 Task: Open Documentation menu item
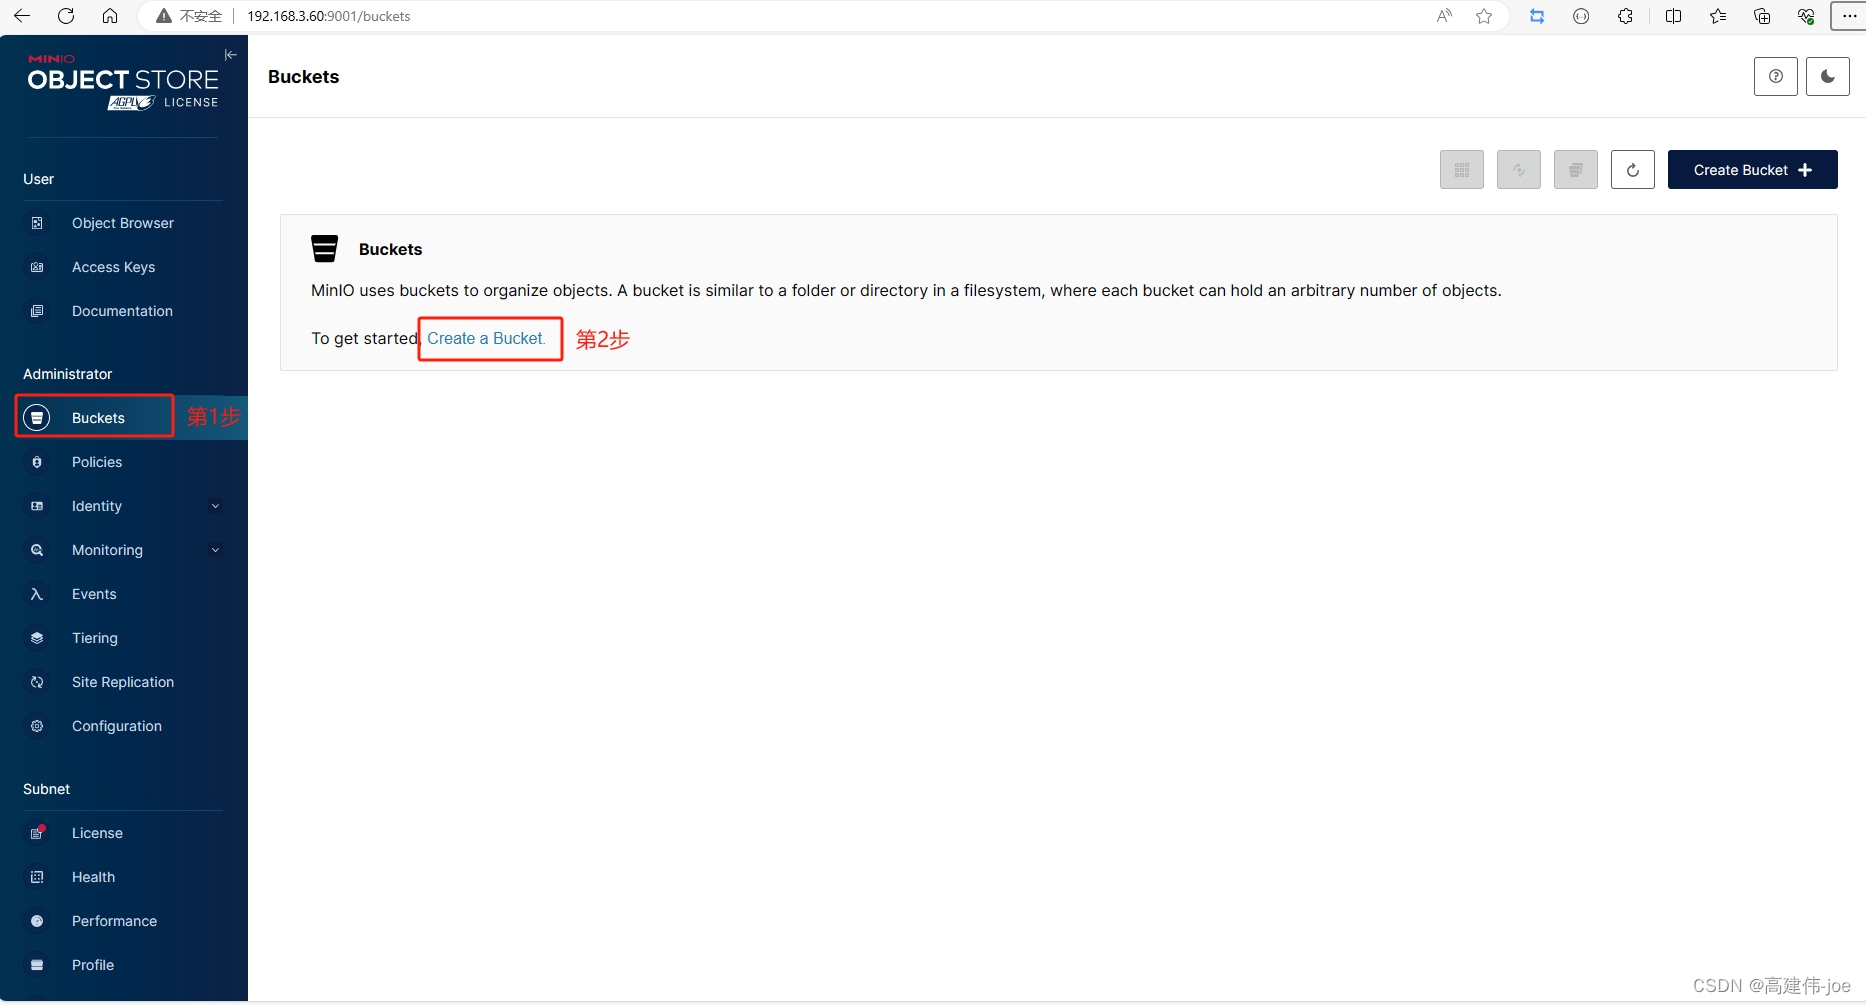coord(123,311)
